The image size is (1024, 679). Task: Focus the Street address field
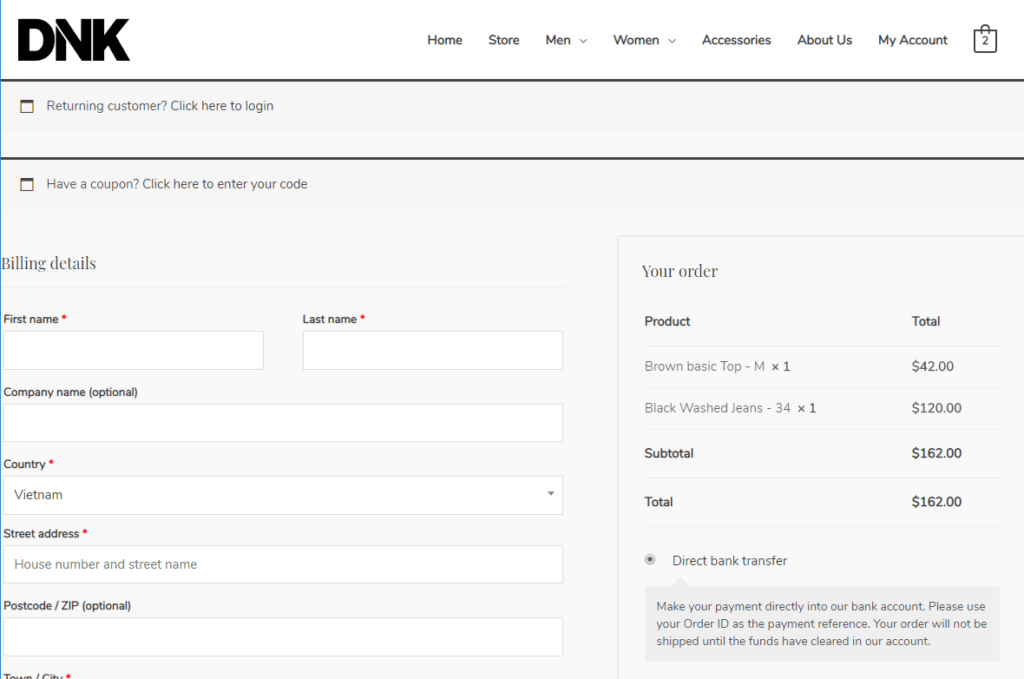(283, 564)
